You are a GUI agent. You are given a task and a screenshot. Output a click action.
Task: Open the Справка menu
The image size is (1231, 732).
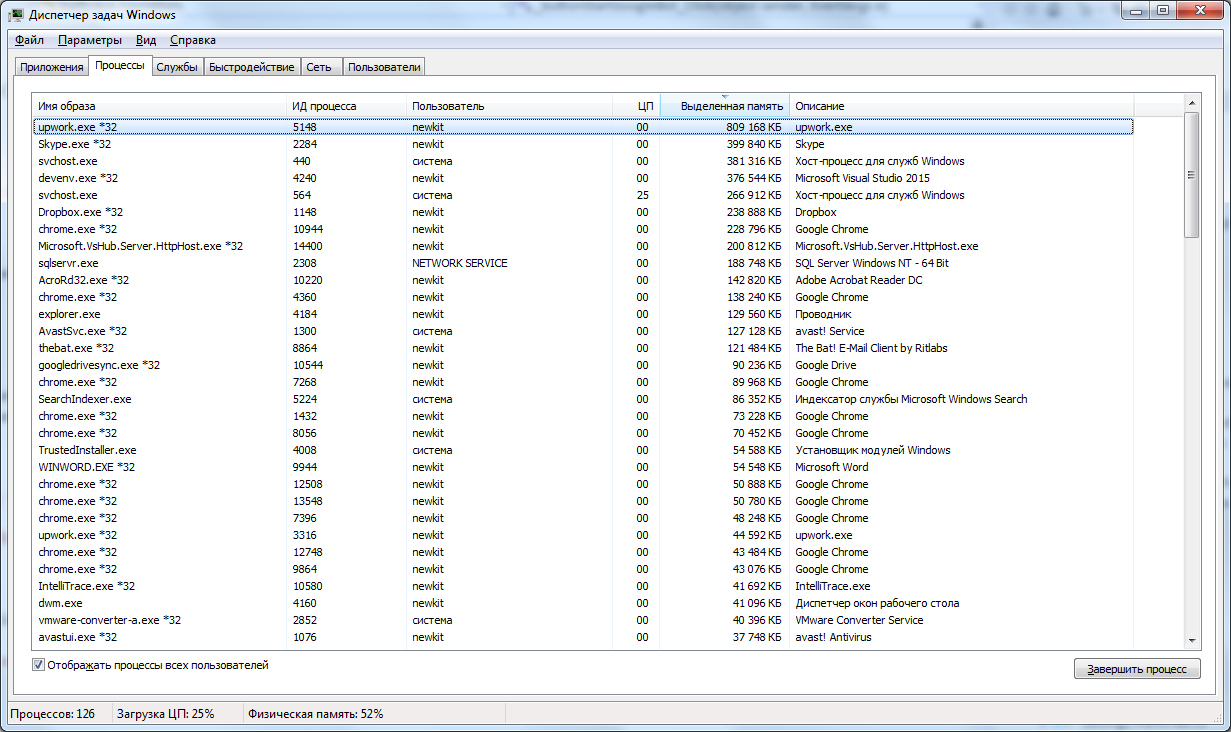click(193, 40)
